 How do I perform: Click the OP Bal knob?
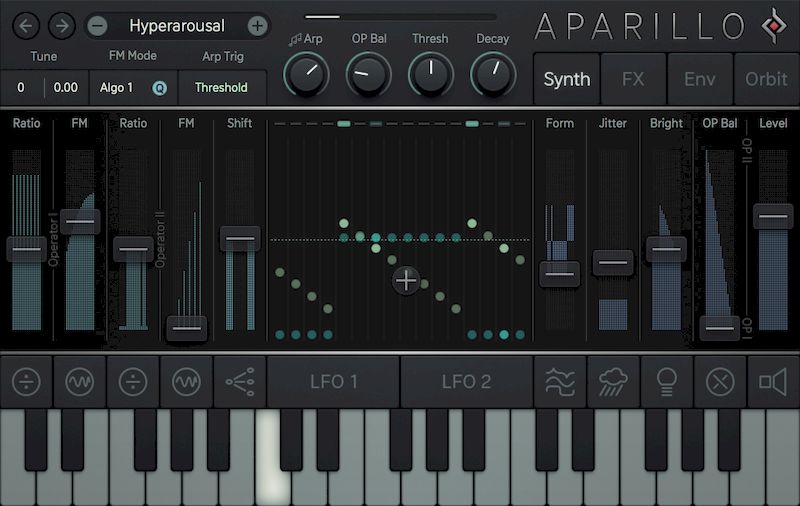[369, 74]
